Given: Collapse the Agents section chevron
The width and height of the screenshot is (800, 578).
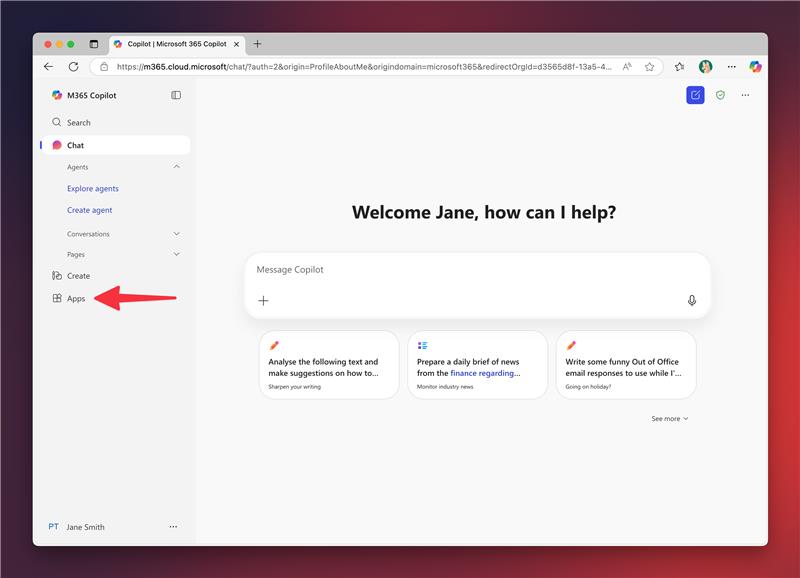Looking at the screenshot, I should point(177,167).
